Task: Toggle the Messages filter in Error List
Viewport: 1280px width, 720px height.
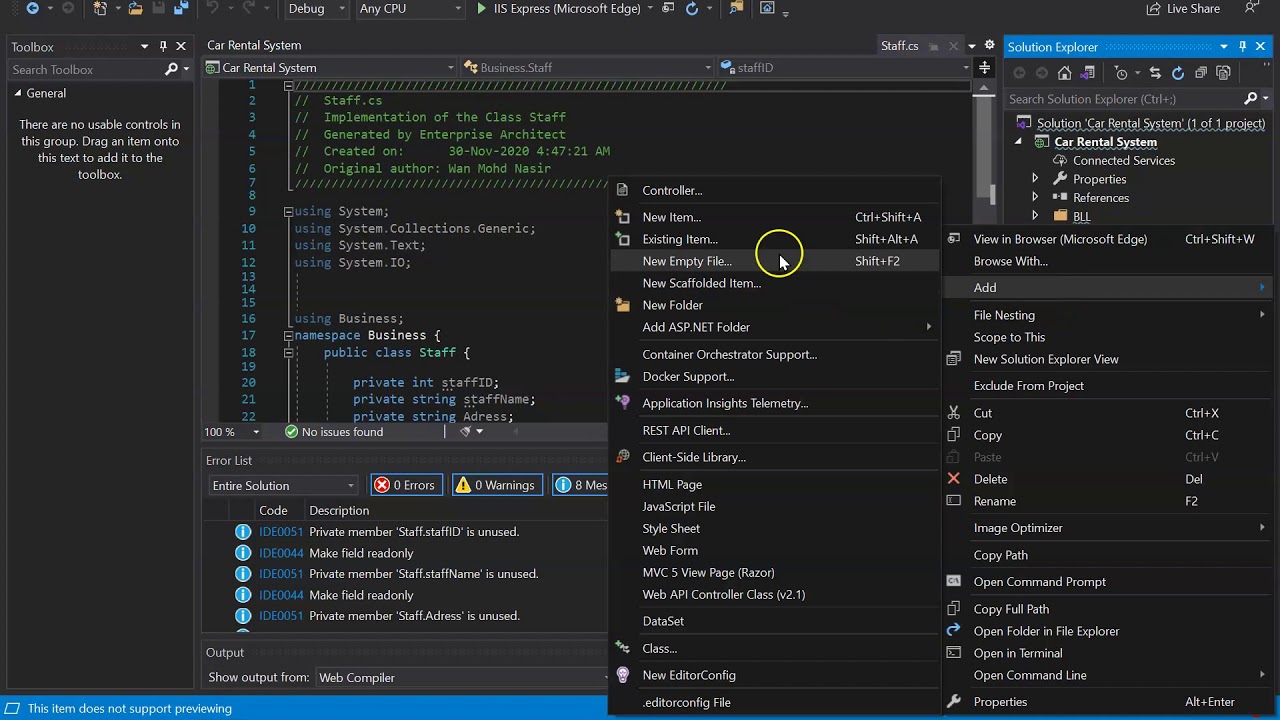Action: pos(580,485)
